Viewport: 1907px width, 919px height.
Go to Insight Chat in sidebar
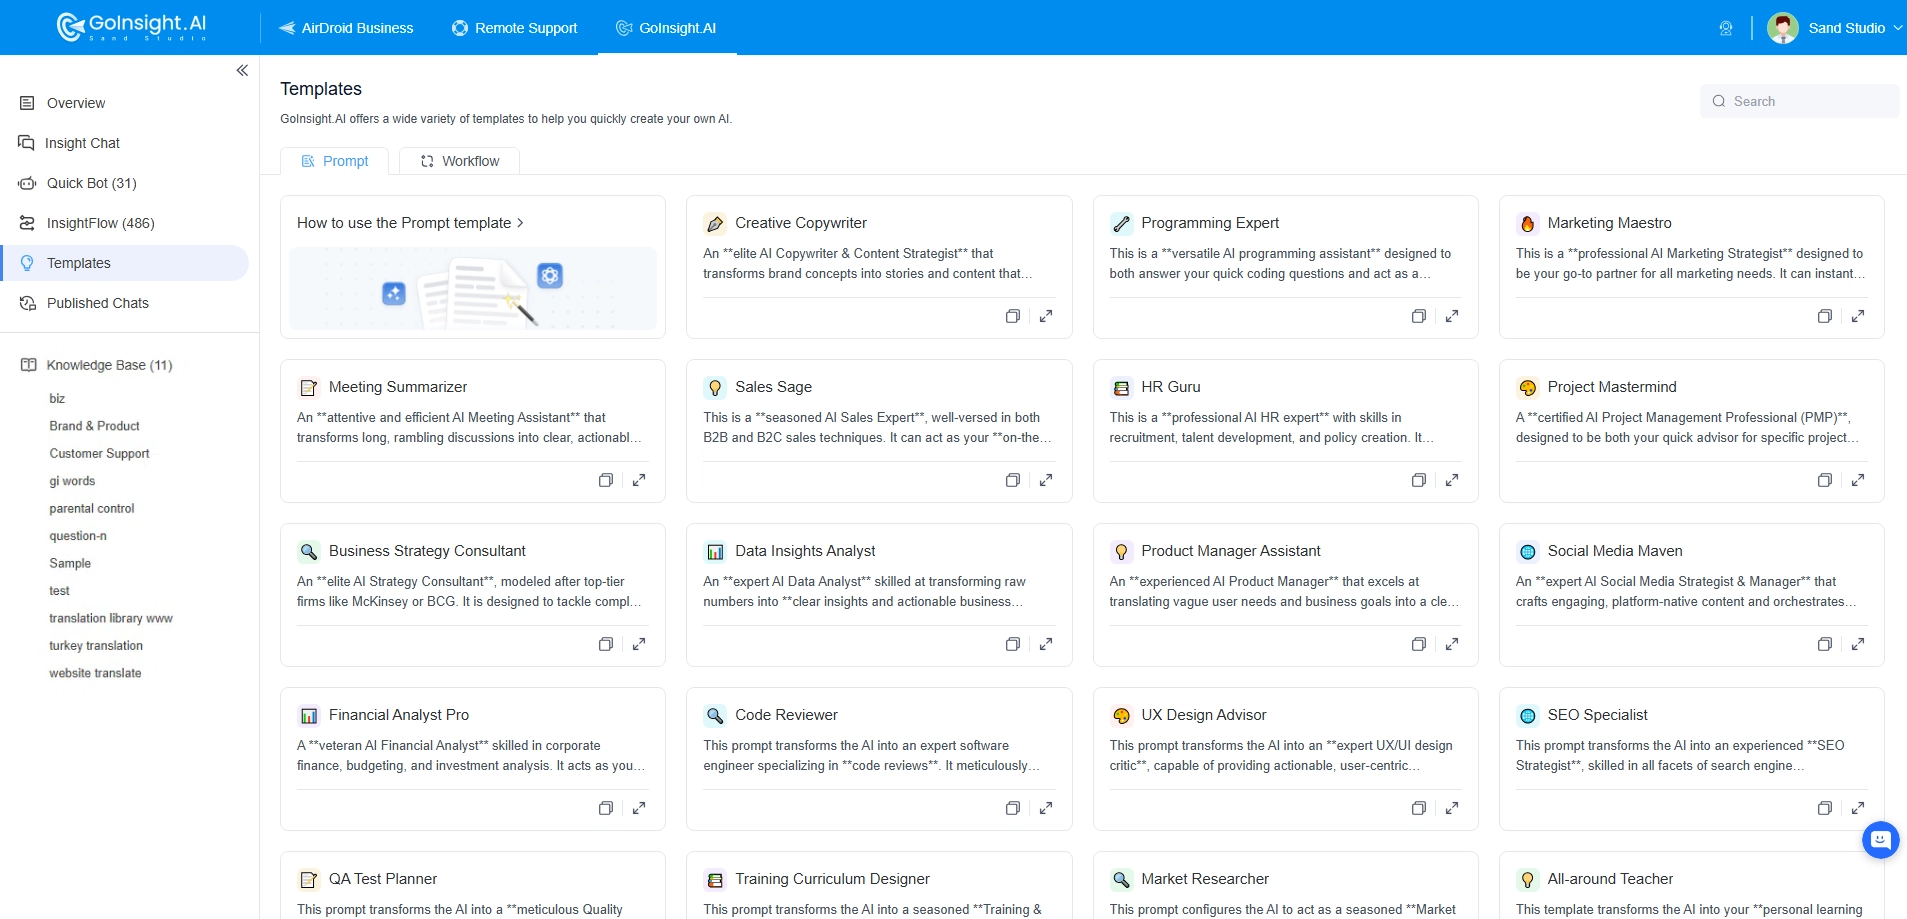click(x=82, y=143)
